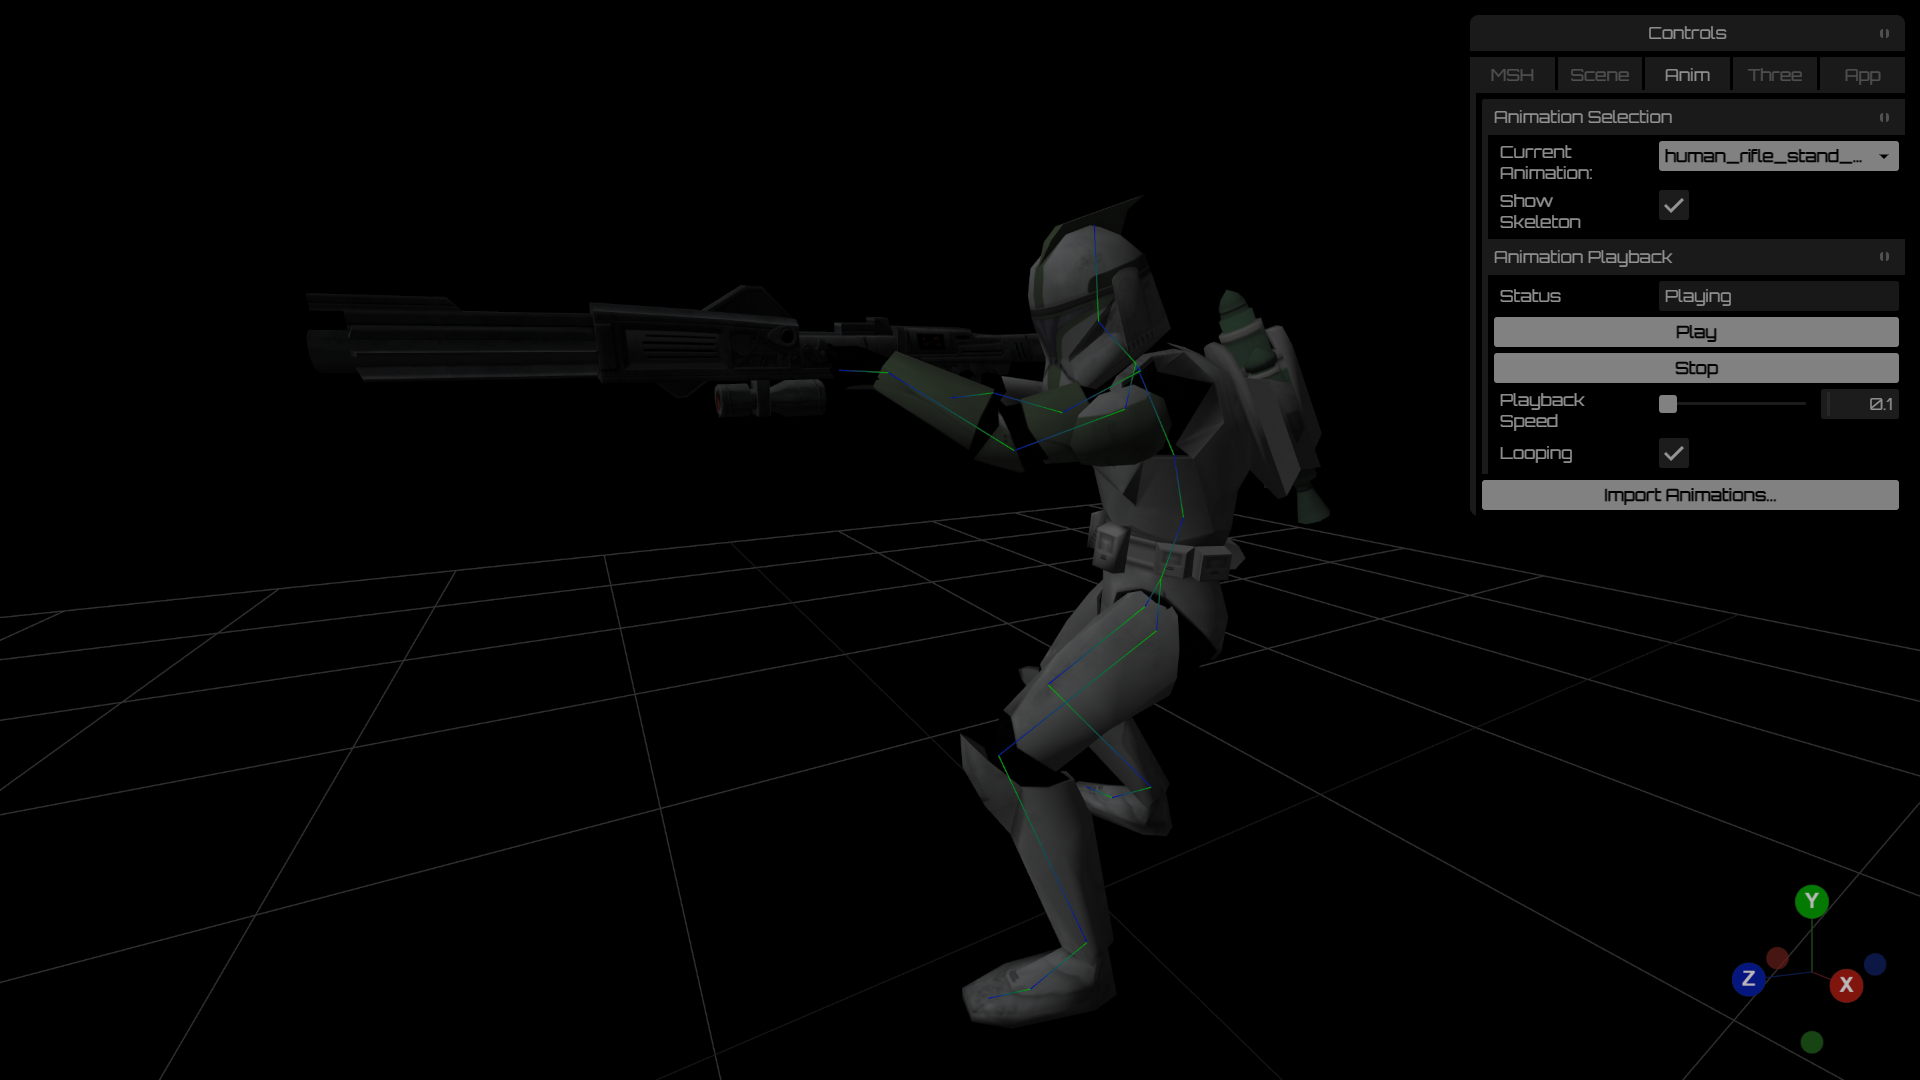Click the blue Z axis gizmo handle

[x=1748, y=979]
